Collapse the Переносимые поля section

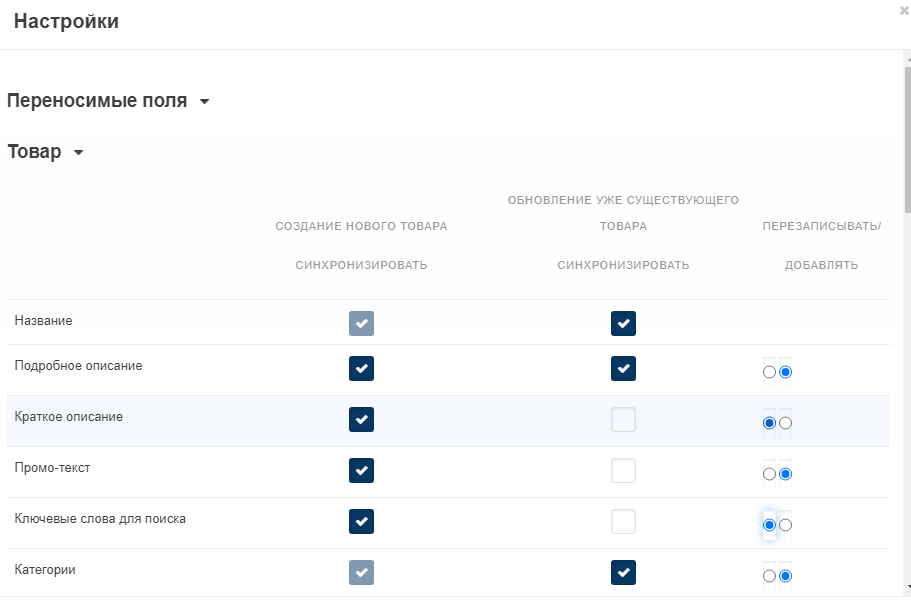point(204,102)
